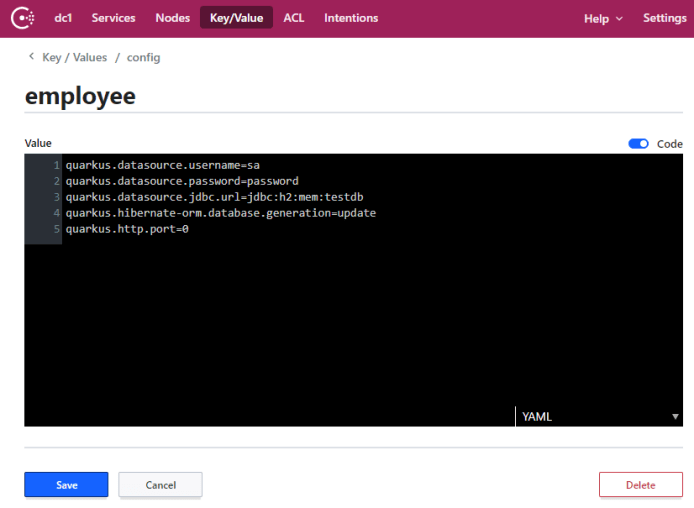694x508 pixels.
Task: Click the quarkus.datasource.username=sa line
Action: tap(163, 165)
